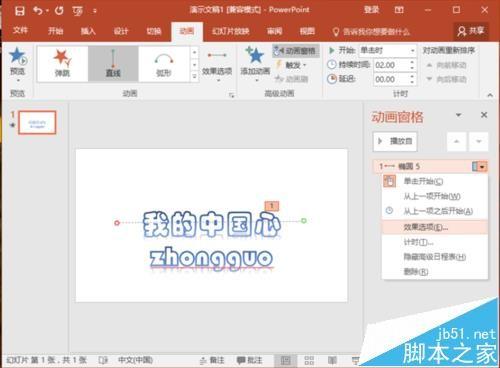Toggle the 备注 notes pane
This screenshot has height=368, width=500.
212,360
